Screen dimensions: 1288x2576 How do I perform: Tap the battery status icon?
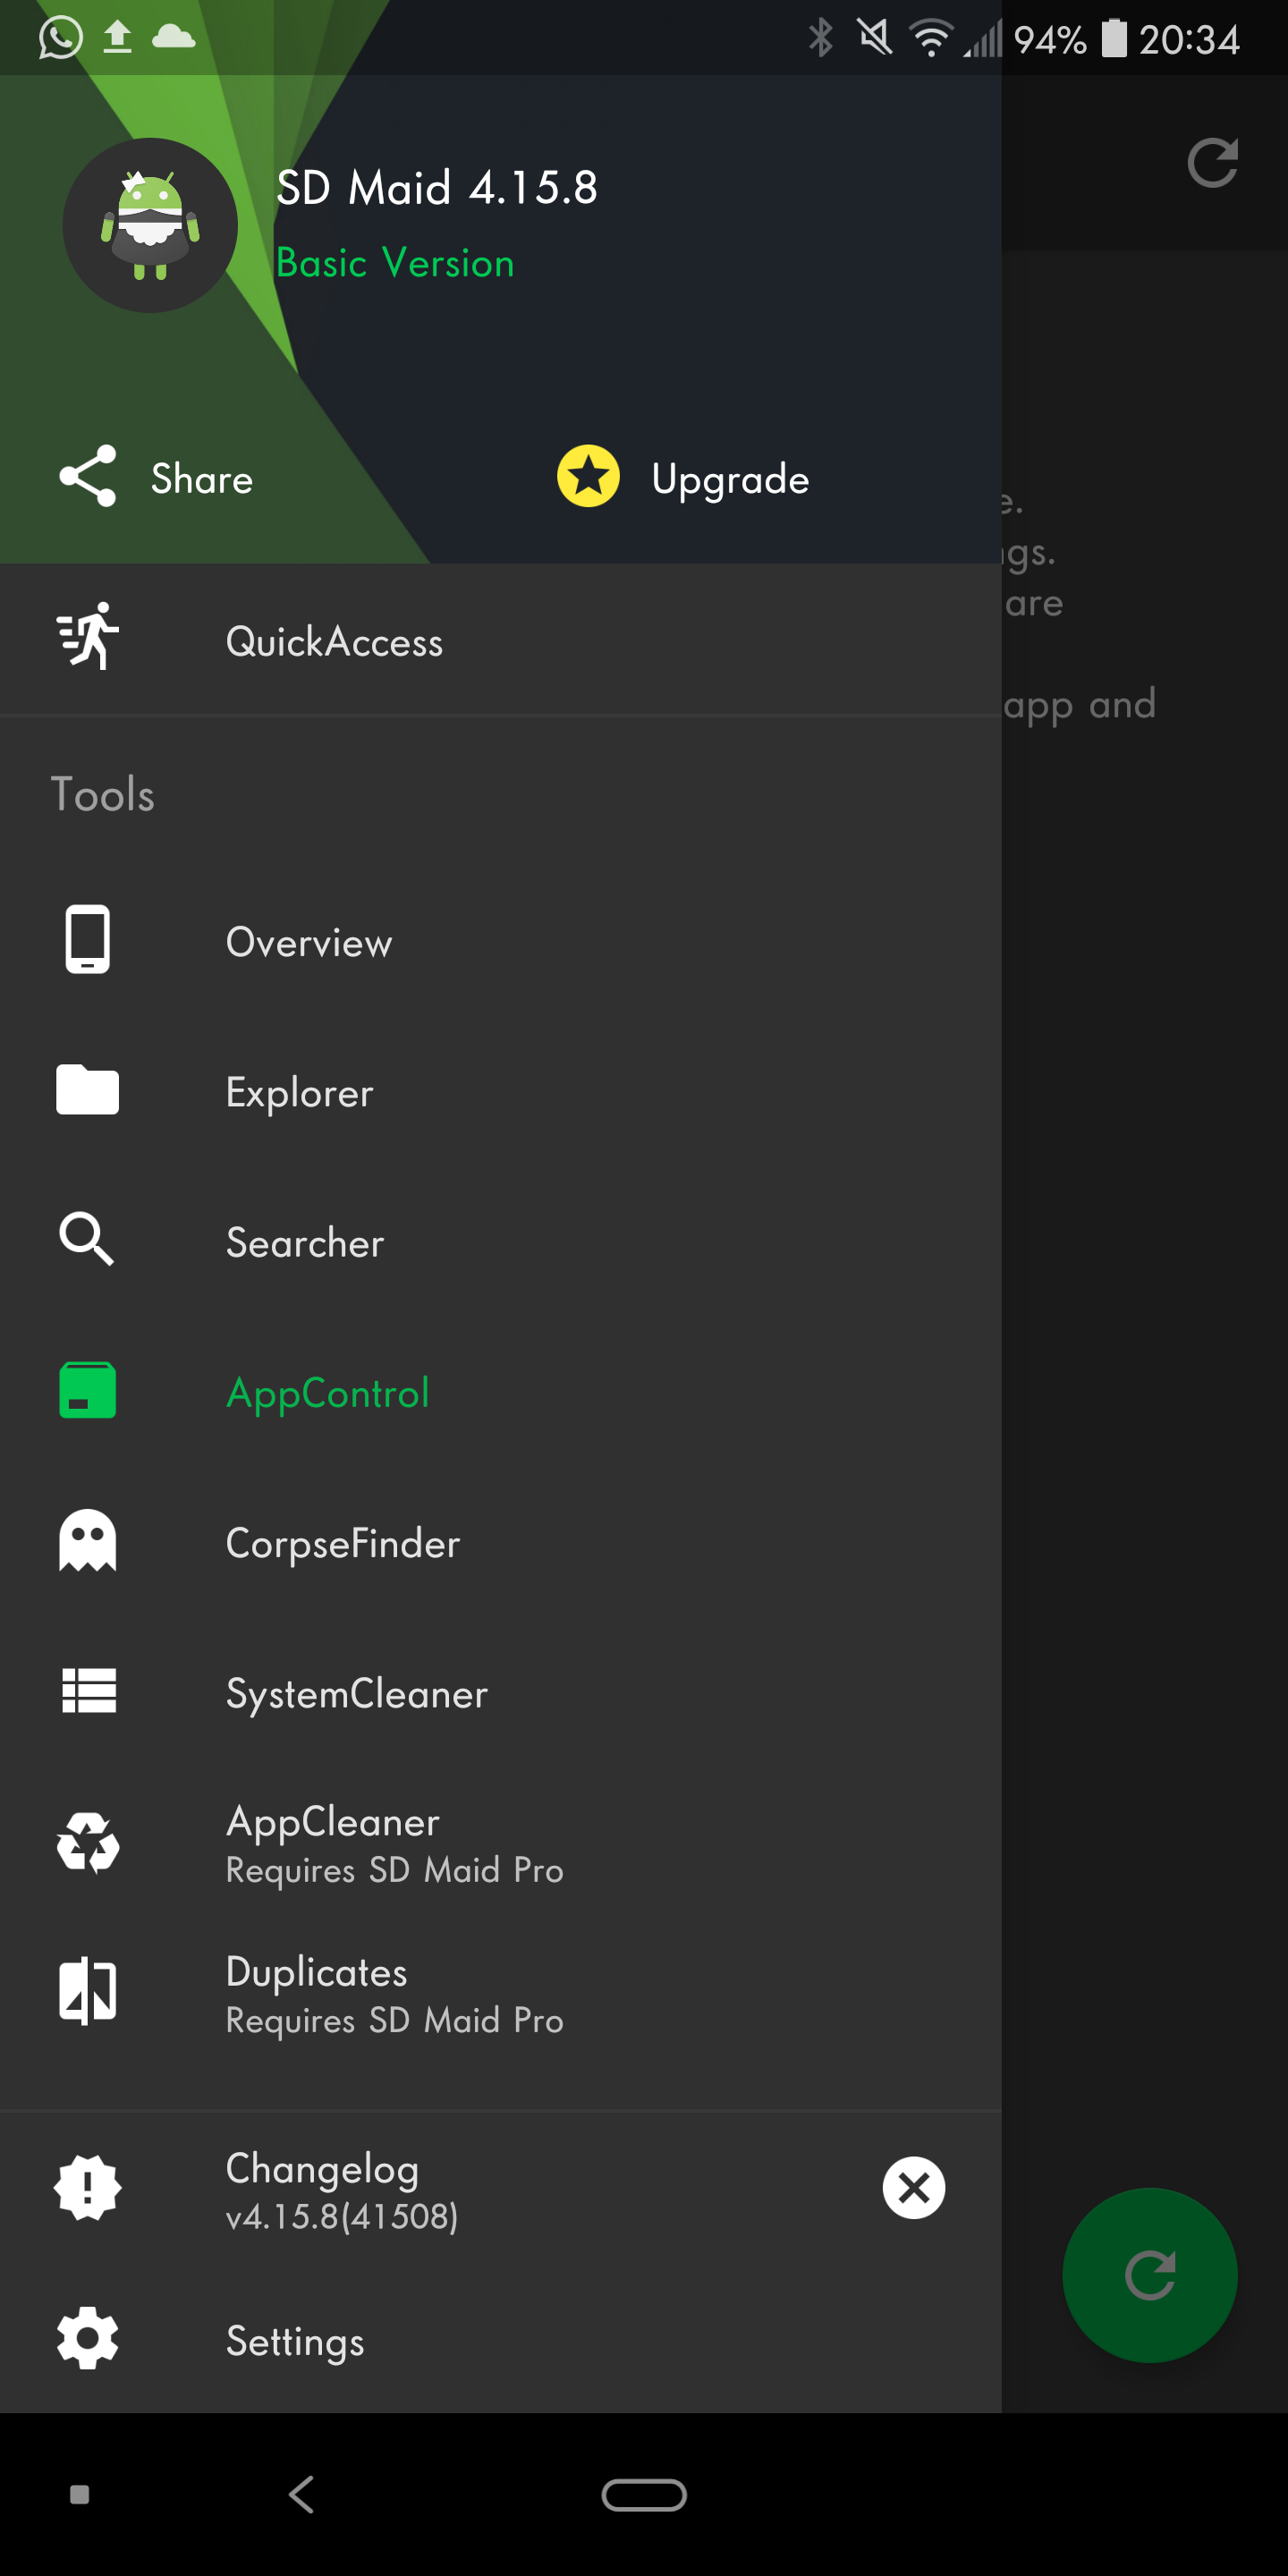tap(1114, 38)
